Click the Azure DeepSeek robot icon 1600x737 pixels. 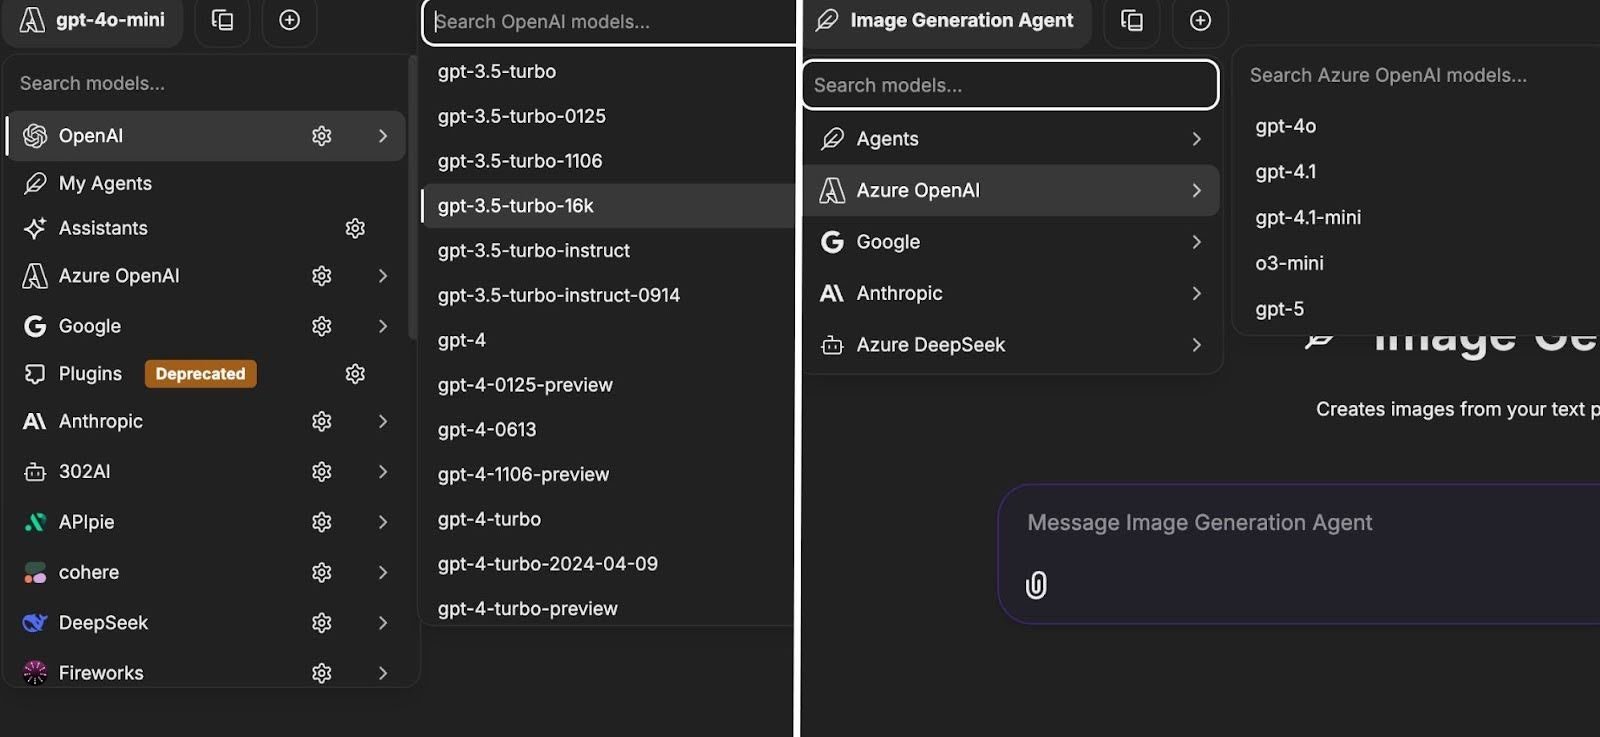point(832,346)
